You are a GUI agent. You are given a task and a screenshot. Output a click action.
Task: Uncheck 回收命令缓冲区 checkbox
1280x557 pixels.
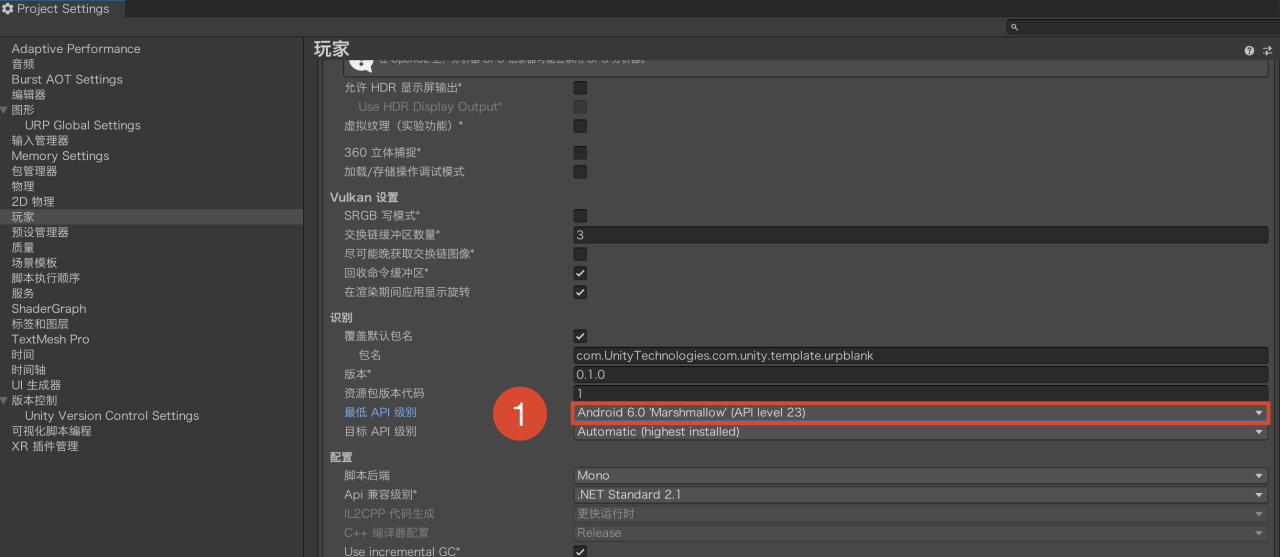580,273
